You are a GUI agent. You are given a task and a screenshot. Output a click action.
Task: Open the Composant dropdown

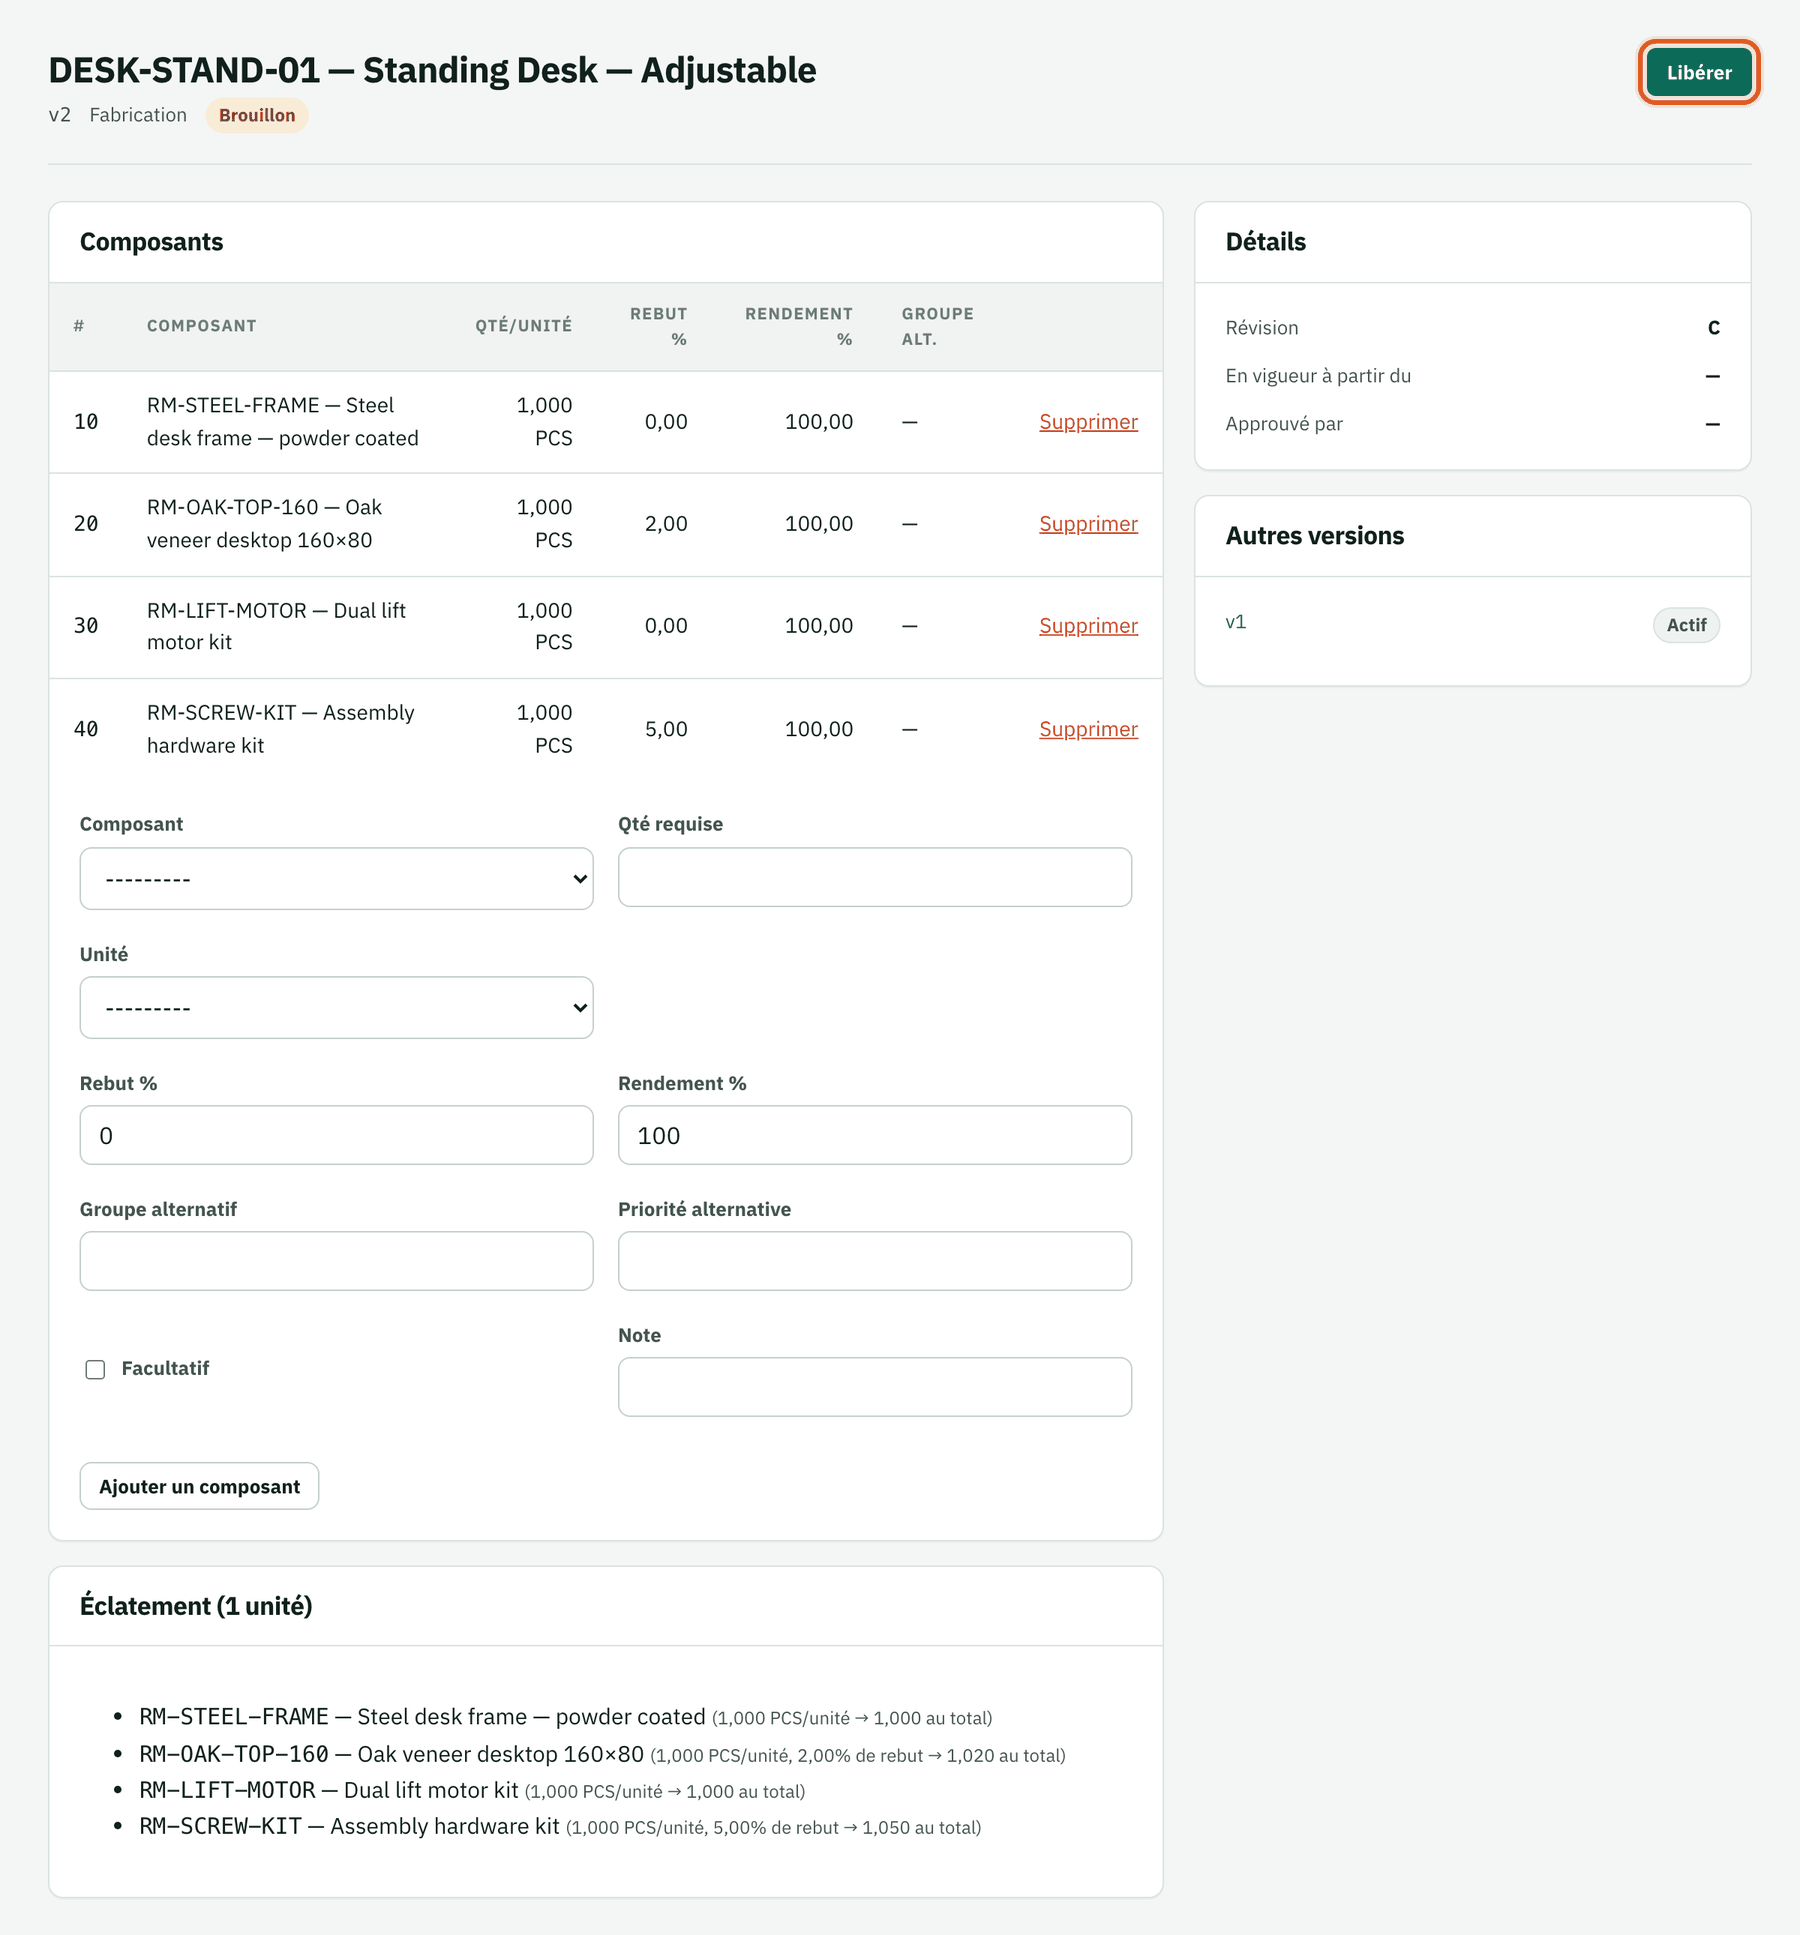(x=336, y=879)
